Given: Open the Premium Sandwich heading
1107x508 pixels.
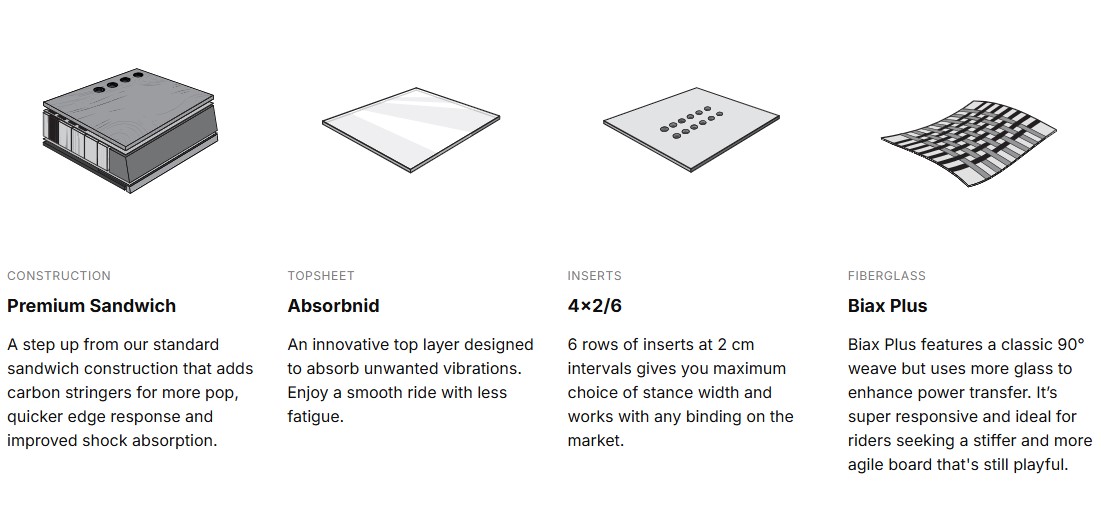Looking at the screenshot, I should tap(91, 306).
